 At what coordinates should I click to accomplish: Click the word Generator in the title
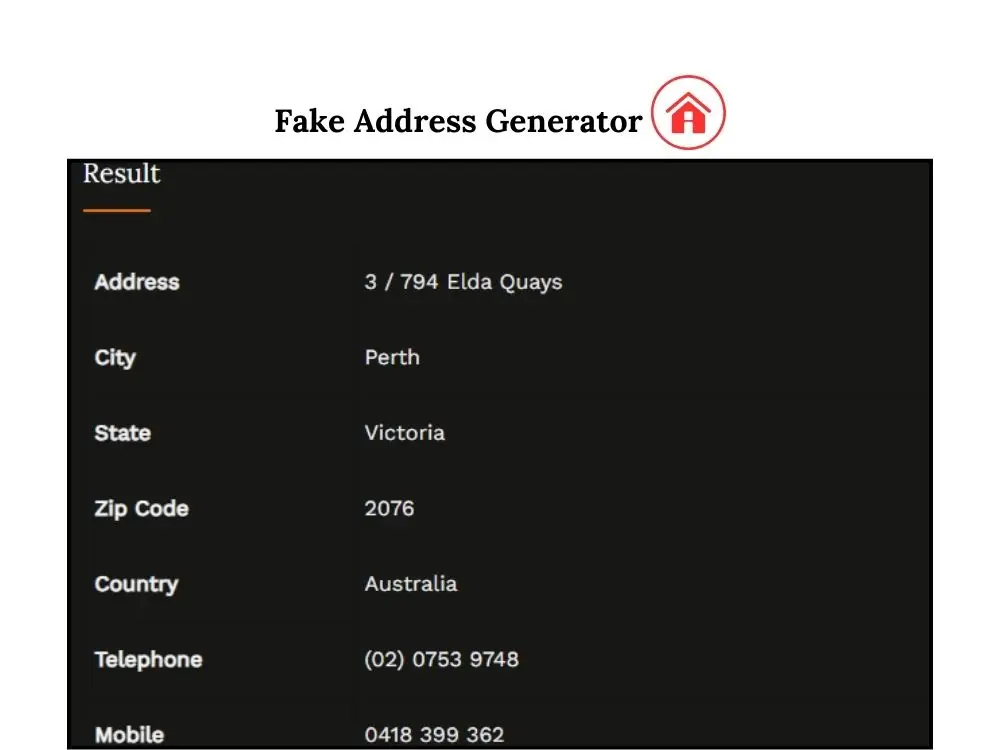point(564,122)
